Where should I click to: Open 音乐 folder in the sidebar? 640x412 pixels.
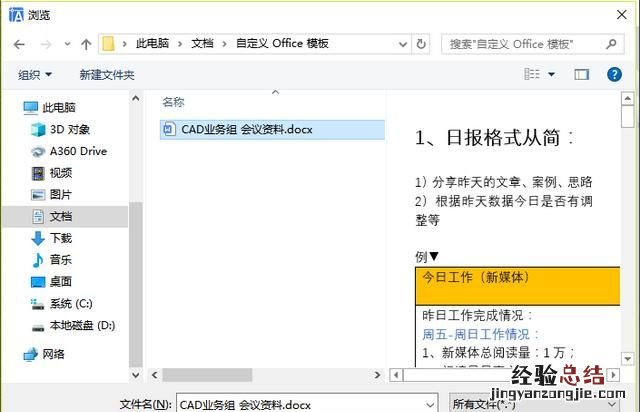coord(52,260)
